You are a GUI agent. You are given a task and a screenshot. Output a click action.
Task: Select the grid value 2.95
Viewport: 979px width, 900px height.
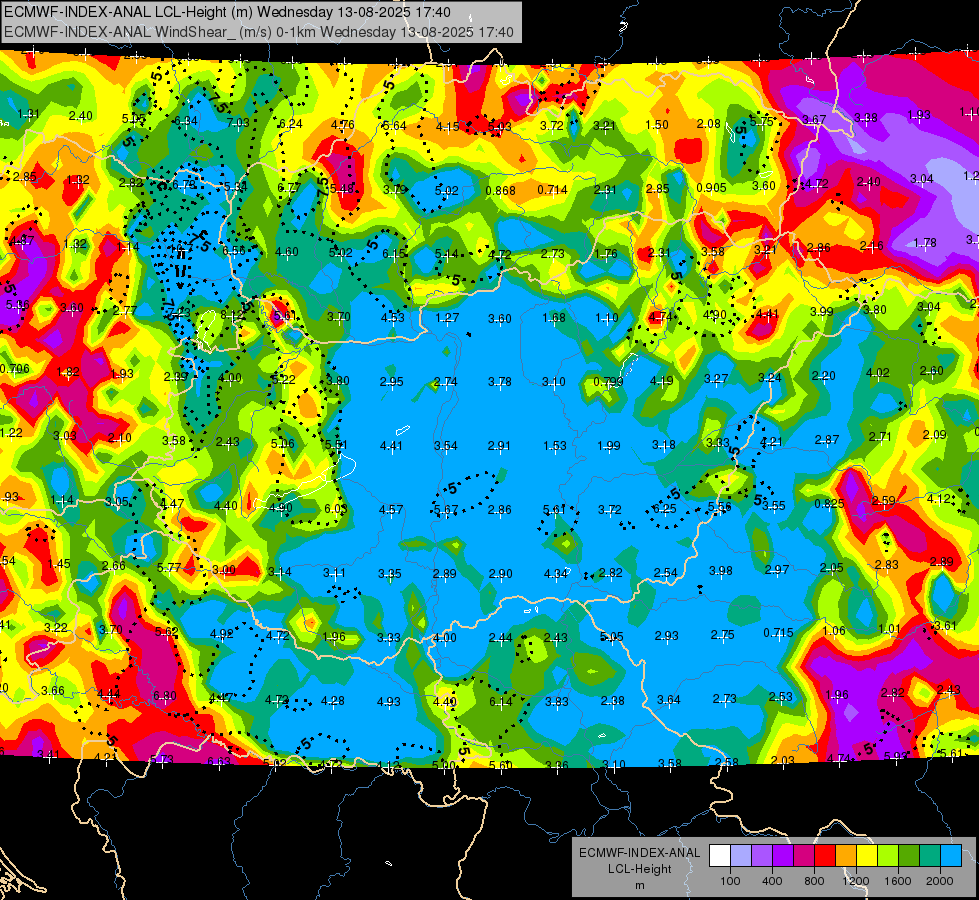[391, 381]
